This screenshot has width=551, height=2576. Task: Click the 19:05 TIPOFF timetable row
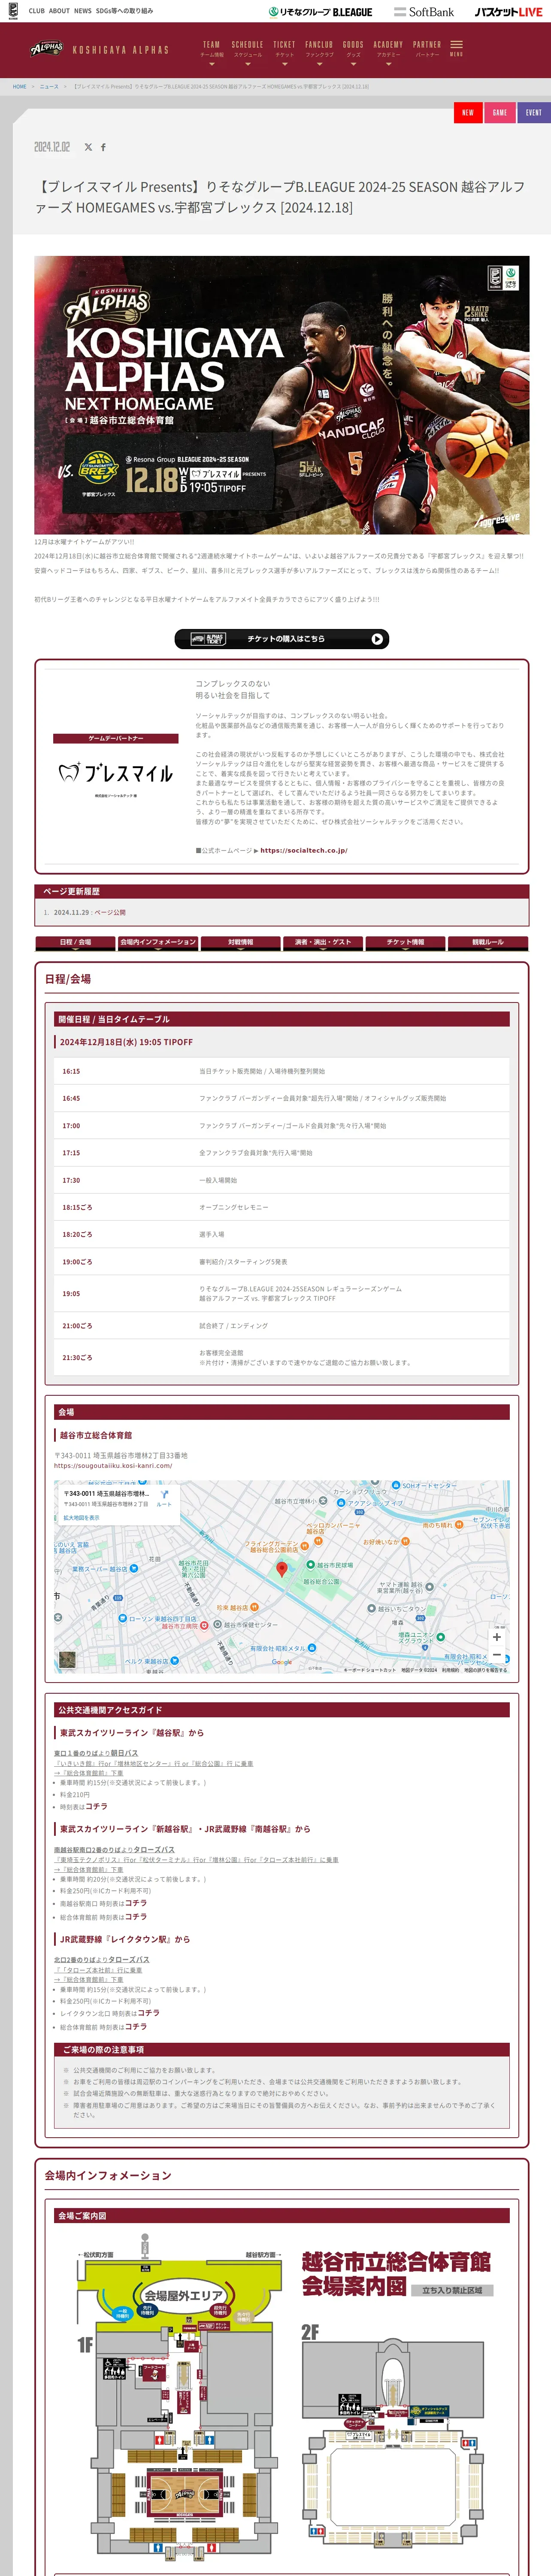[281, 1294]
